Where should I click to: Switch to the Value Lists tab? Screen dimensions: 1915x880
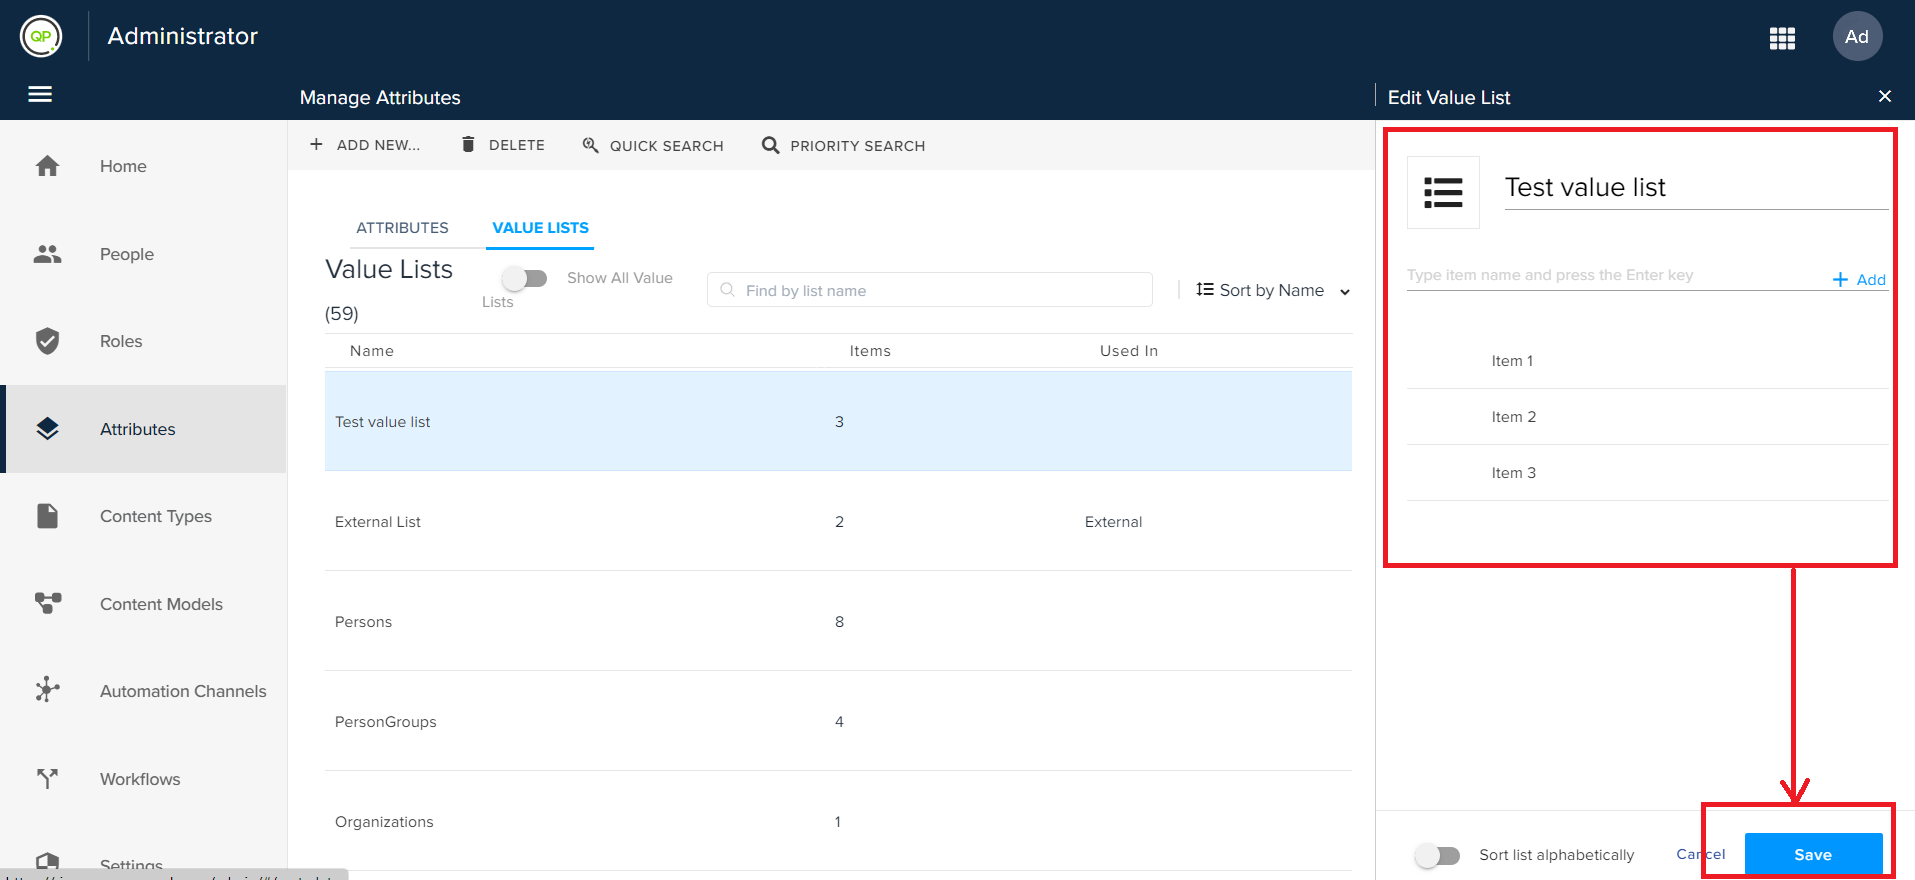click(x=540, y=228)
